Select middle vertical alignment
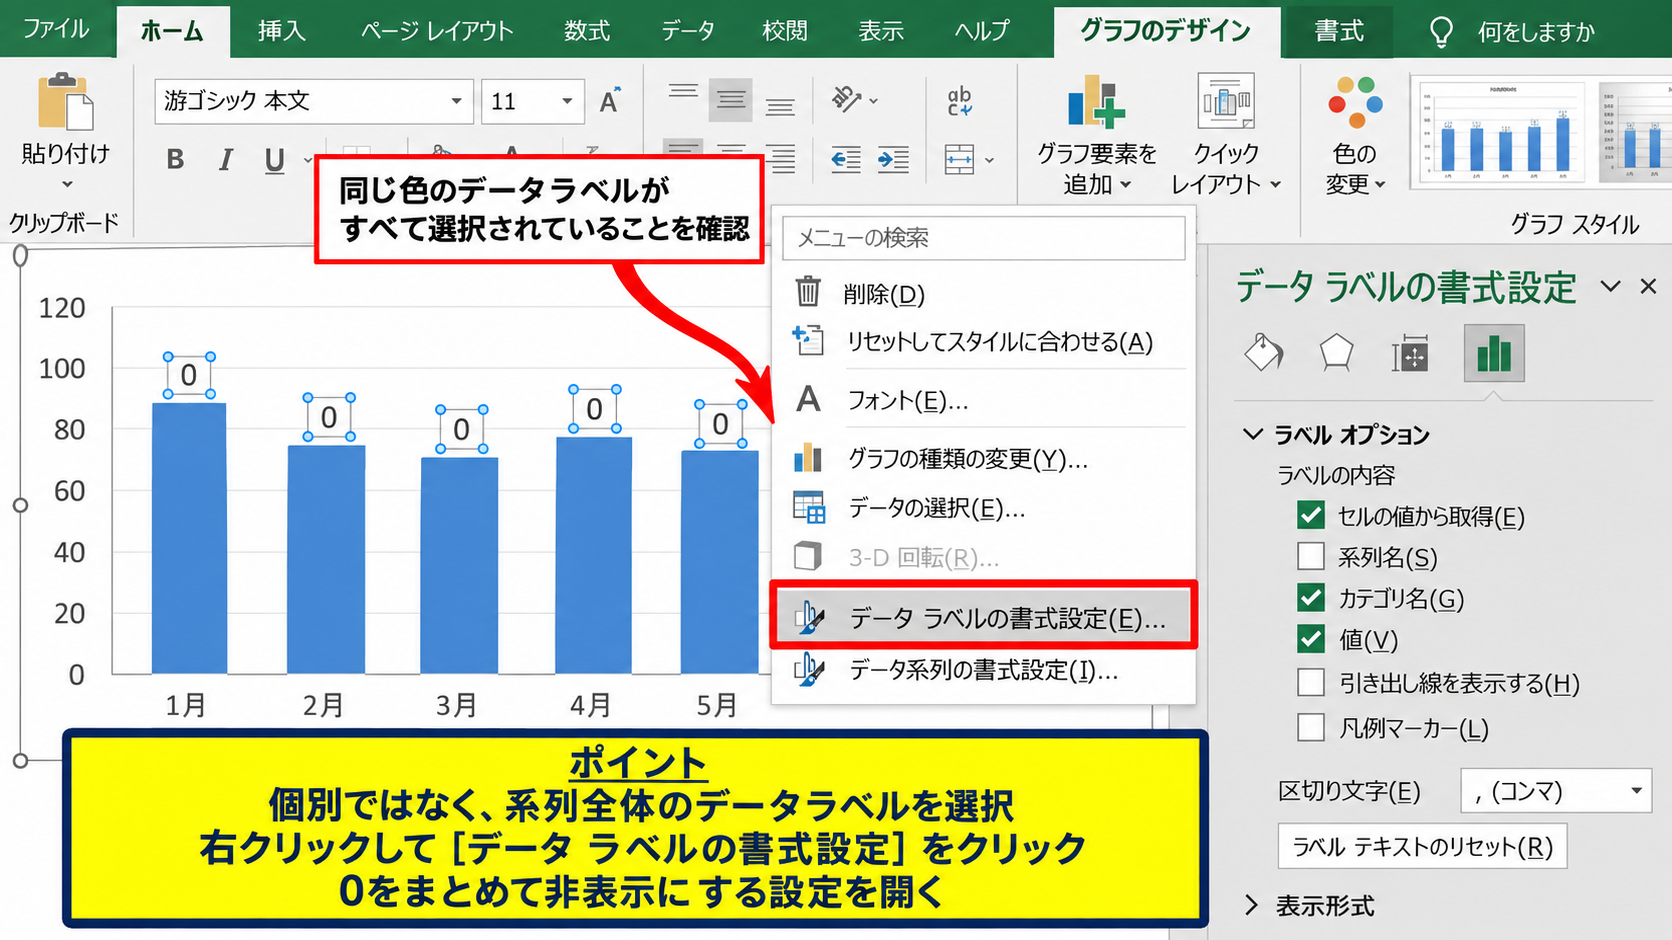Viewport: 1672px width, 940px height. pyautogui.click(x=731, y=100)
